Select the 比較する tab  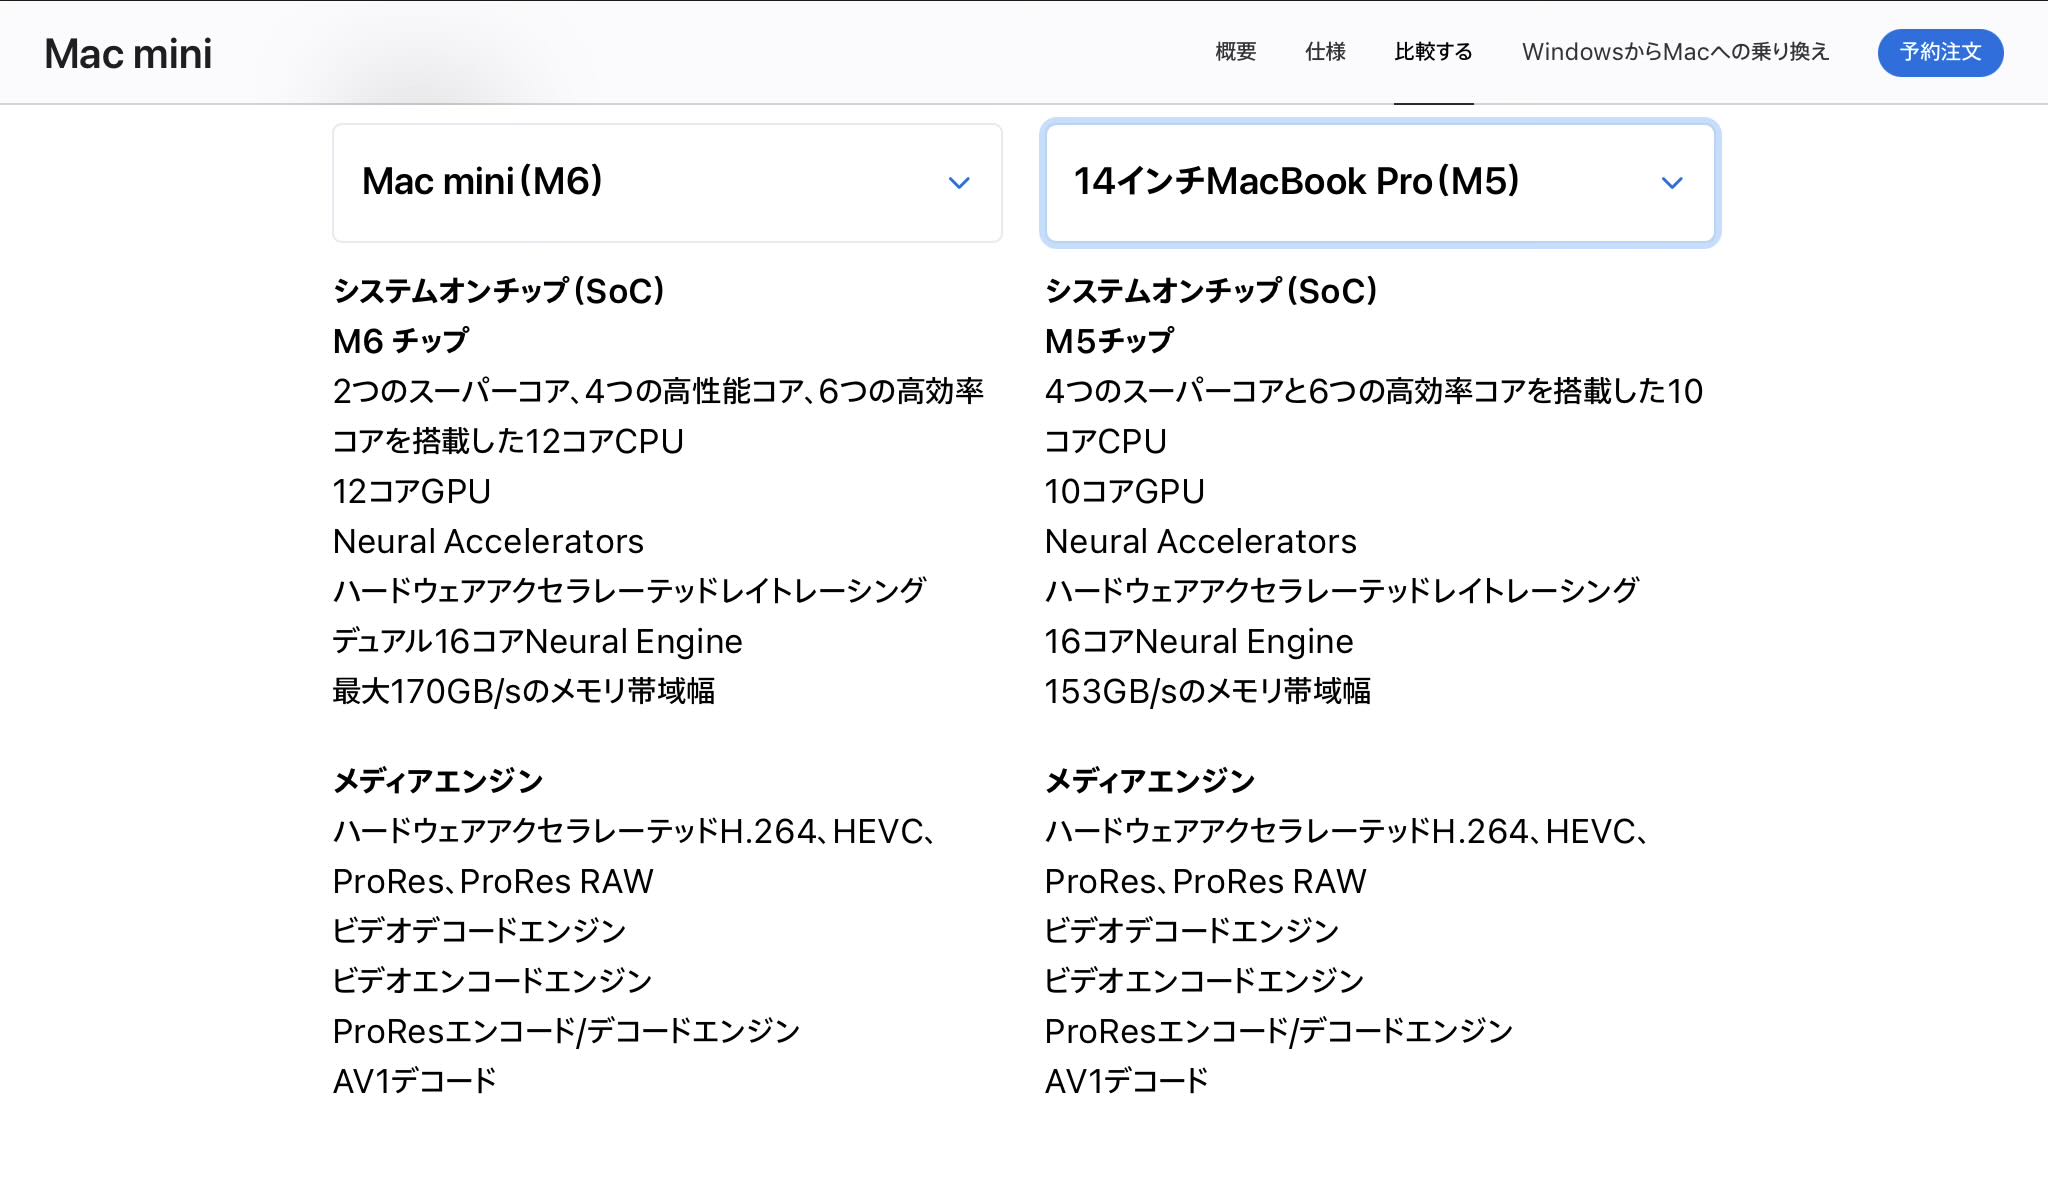1434,52
